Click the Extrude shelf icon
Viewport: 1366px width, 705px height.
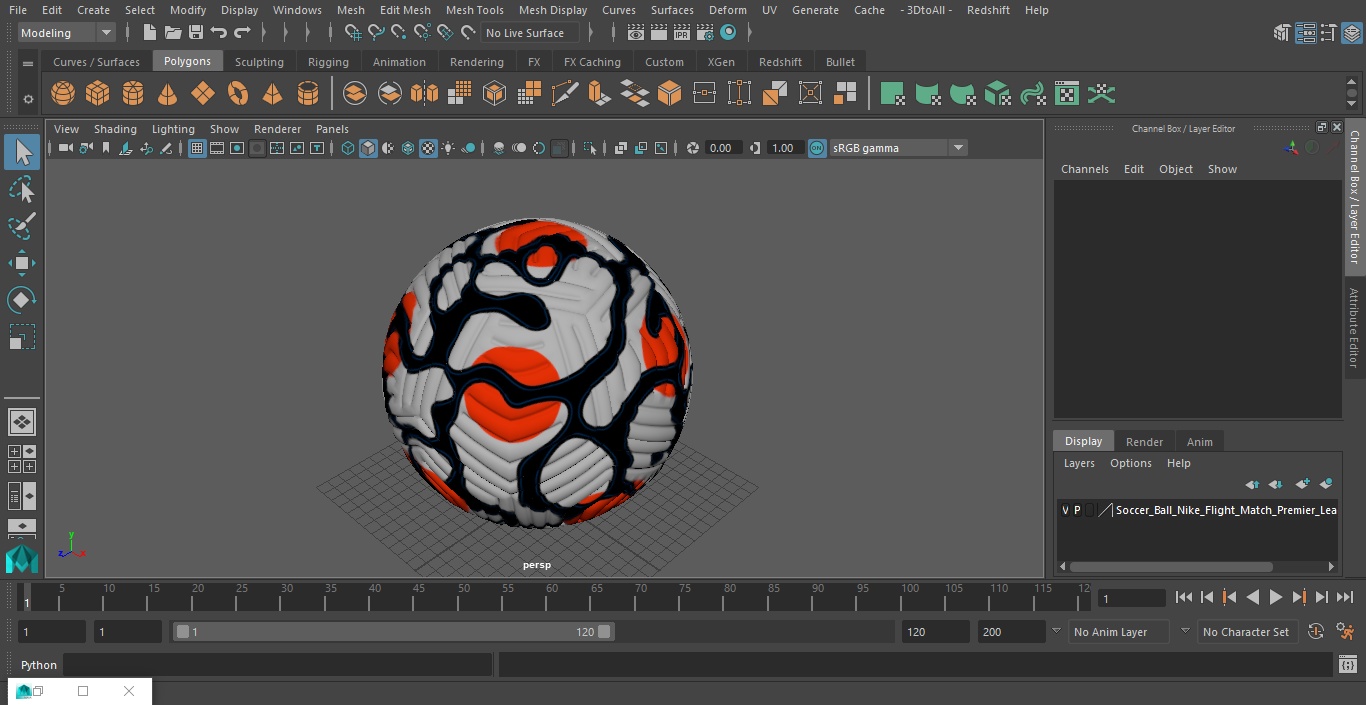point(598,94)
